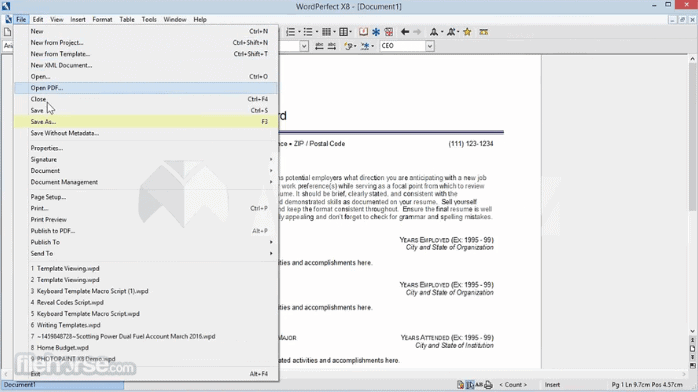Image resolution: width=698 pixels, height=392 pixels.
Task: Click the new blank document icon
Action: point(8,32)
